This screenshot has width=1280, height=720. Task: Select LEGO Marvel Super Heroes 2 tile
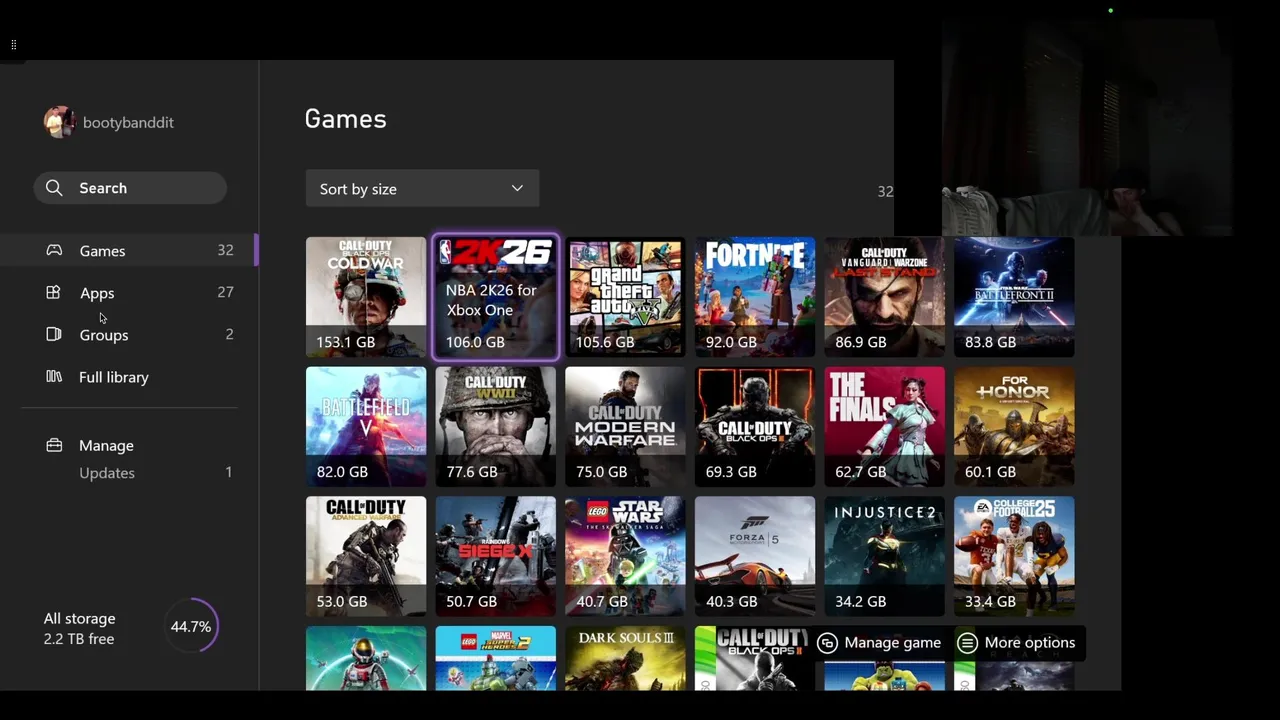point(496,658)
